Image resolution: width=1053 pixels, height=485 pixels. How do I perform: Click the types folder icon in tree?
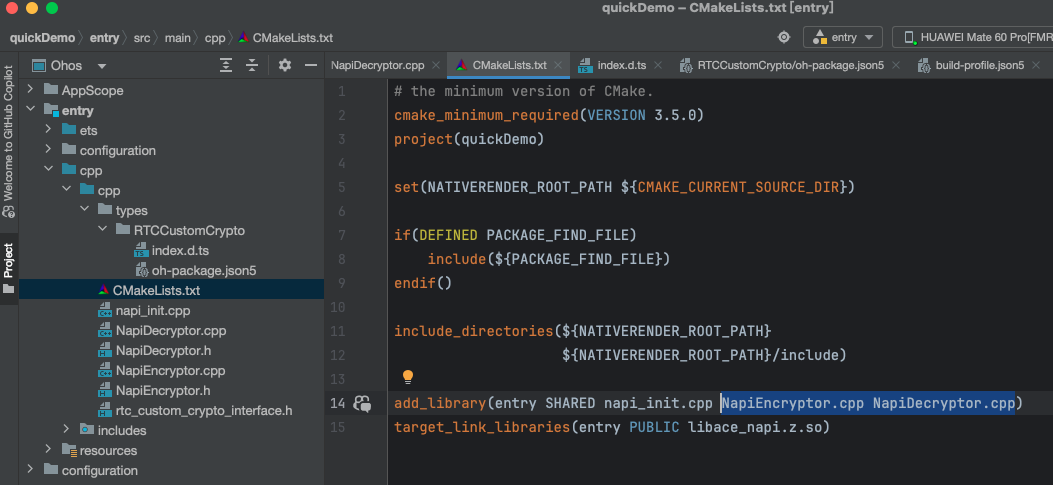pos(105,210)
